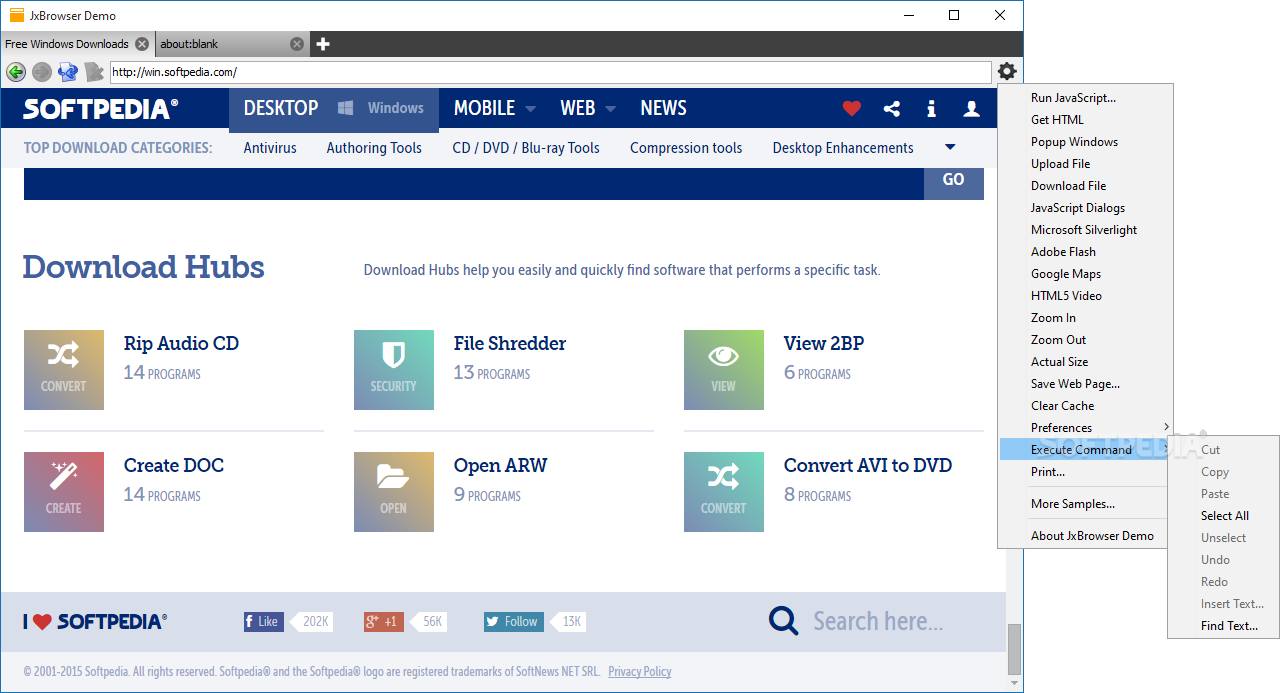Choose Clear Cache from menu

(1062, 406)
